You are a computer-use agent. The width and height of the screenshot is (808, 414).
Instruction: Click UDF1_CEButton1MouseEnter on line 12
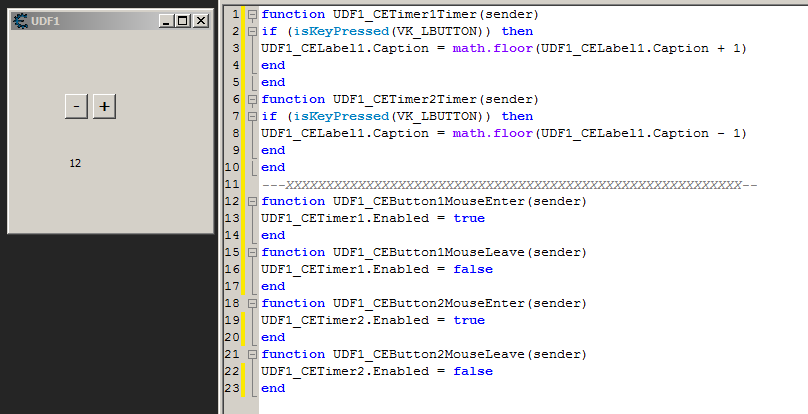tap(429, 202)
